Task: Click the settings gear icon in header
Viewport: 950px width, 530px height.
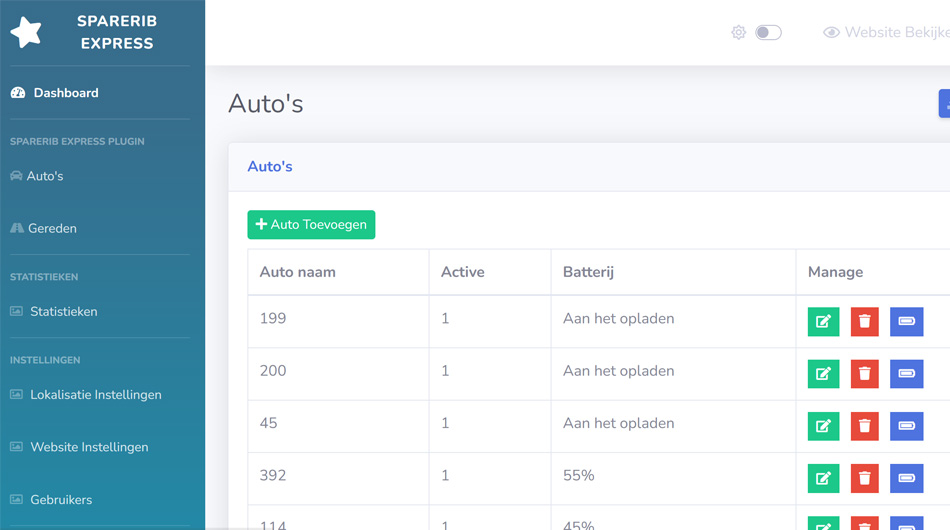Action: [738, 33]
